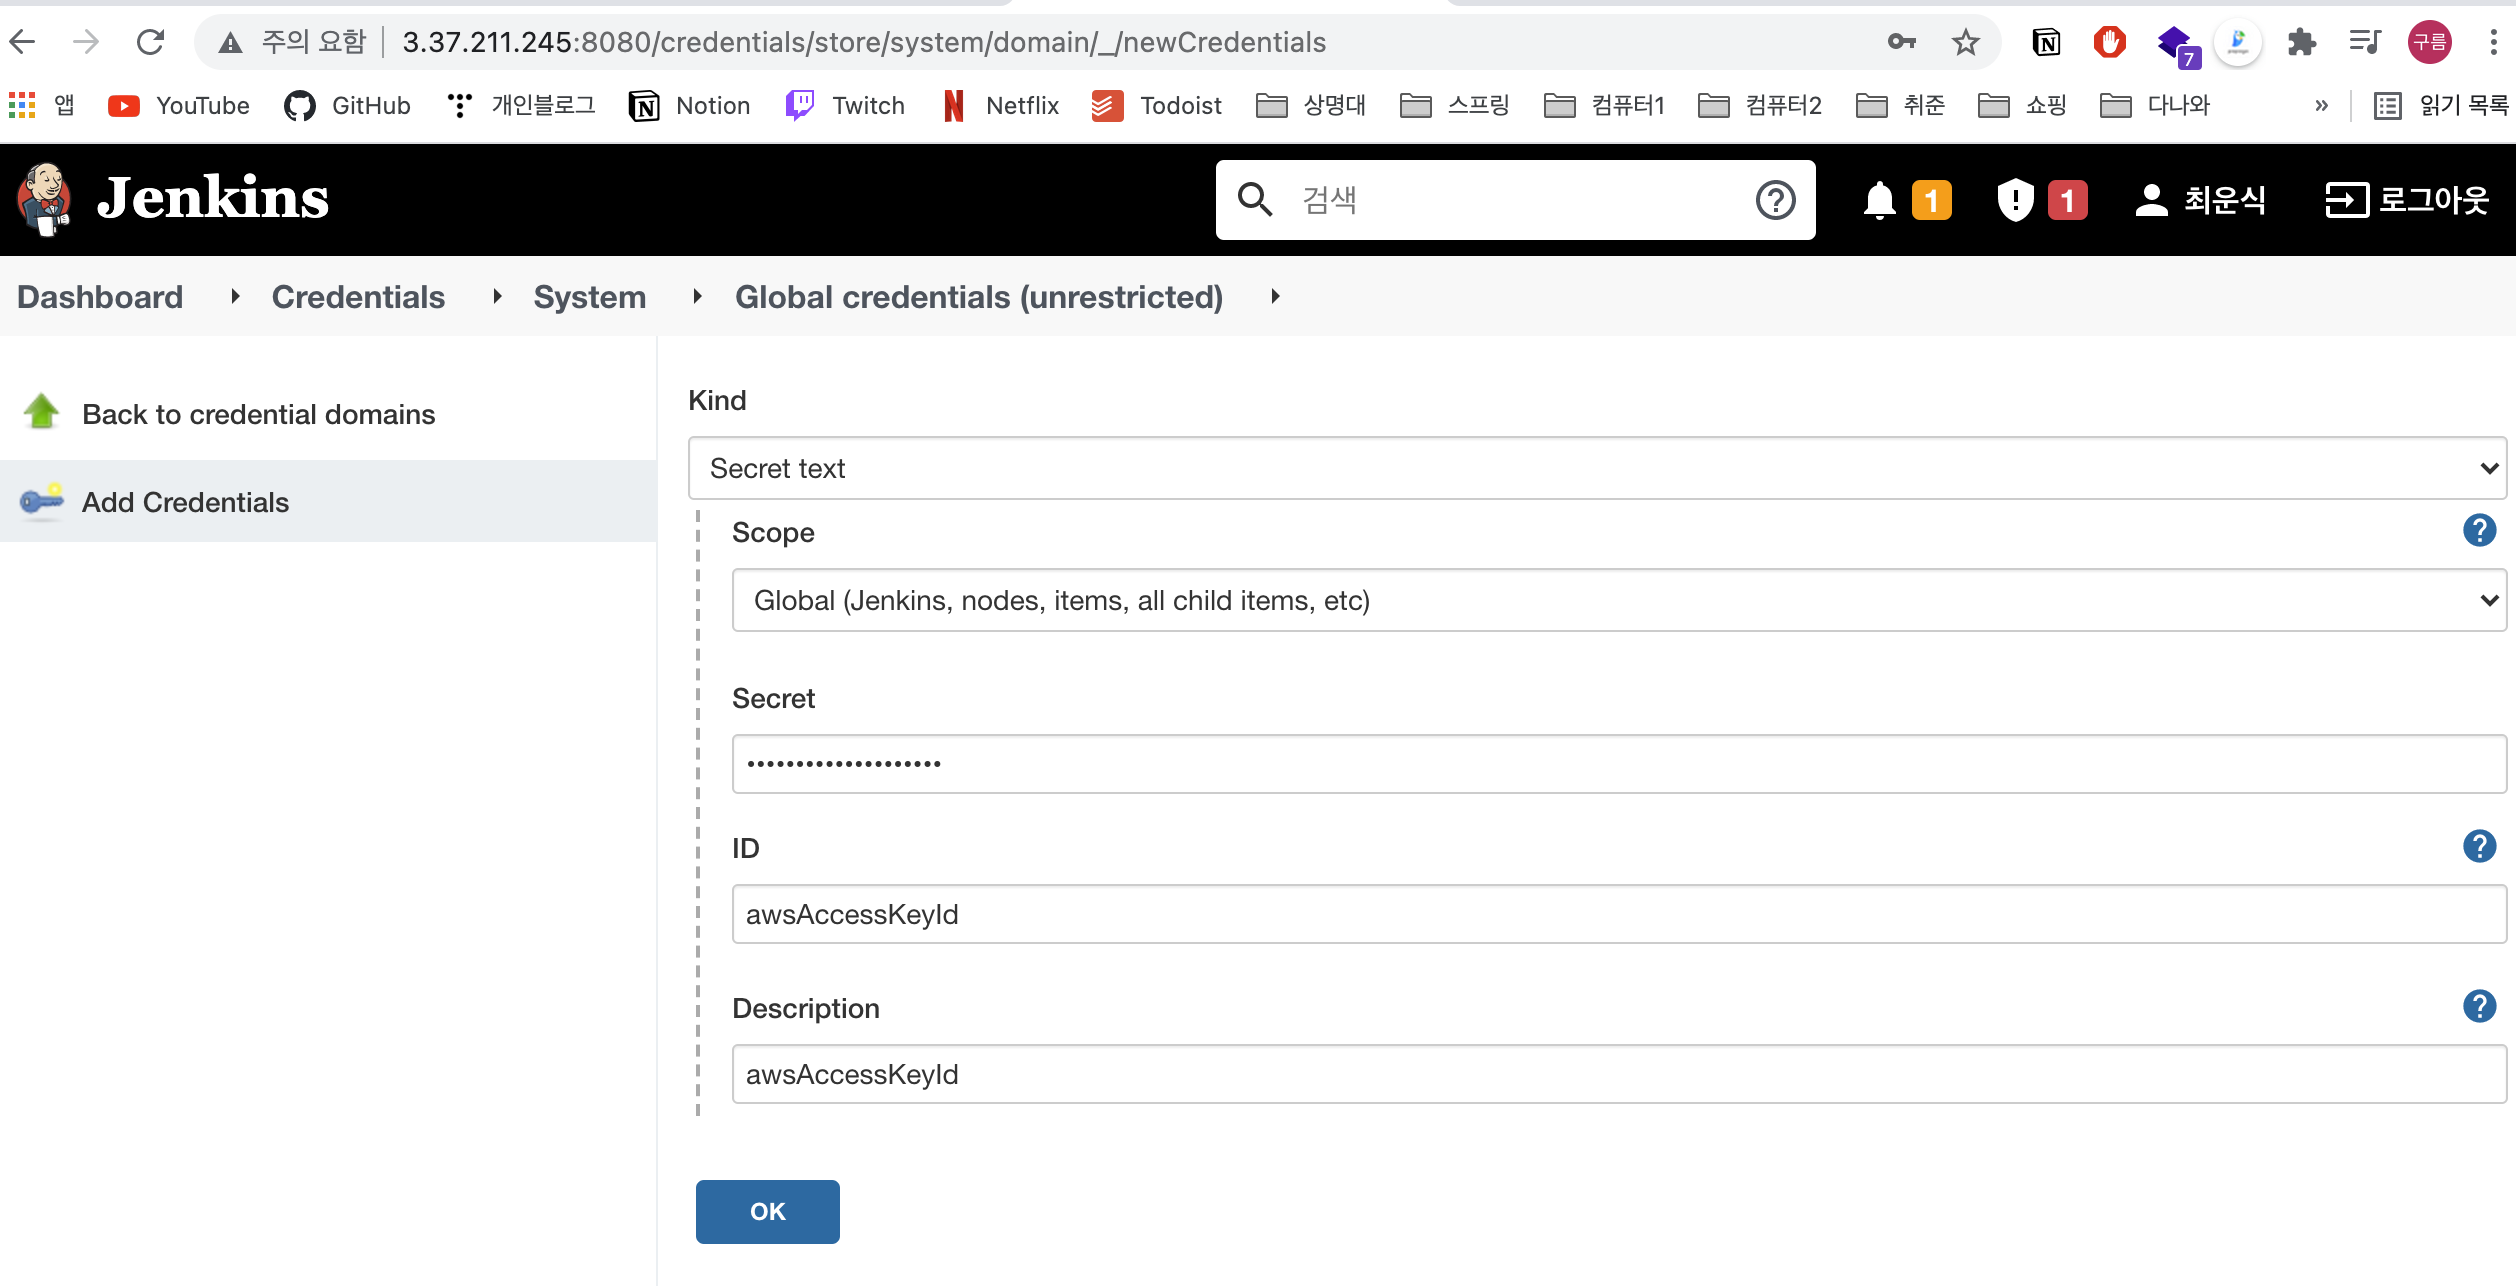This screenshot has width=2516, height=1286.
Task: Click the Credentials breadcrumb link
Action: coord(358,297)
